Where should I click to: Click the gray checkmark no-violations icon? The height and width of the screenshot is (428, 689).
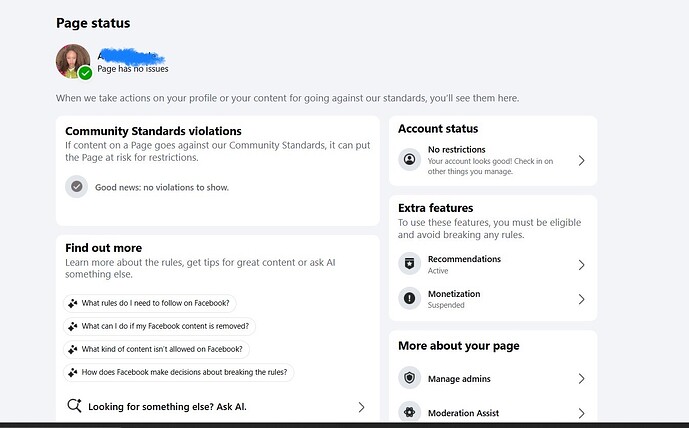tap(76, 187)
